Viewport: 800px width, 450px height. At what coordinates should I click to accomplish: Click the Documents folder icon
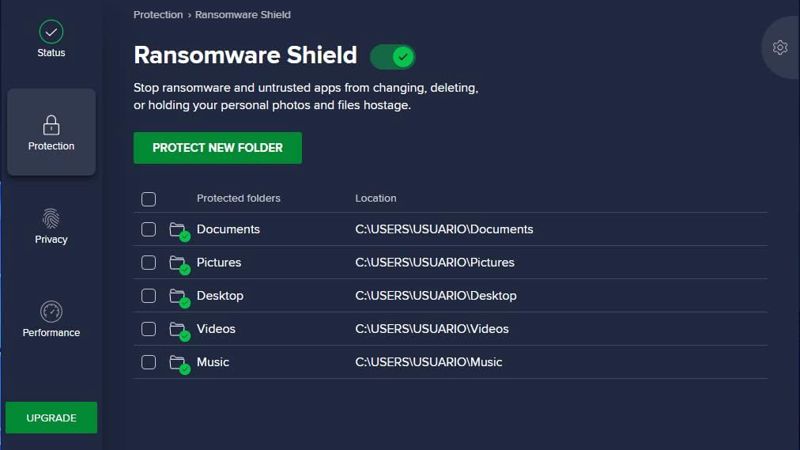point(179,231)
